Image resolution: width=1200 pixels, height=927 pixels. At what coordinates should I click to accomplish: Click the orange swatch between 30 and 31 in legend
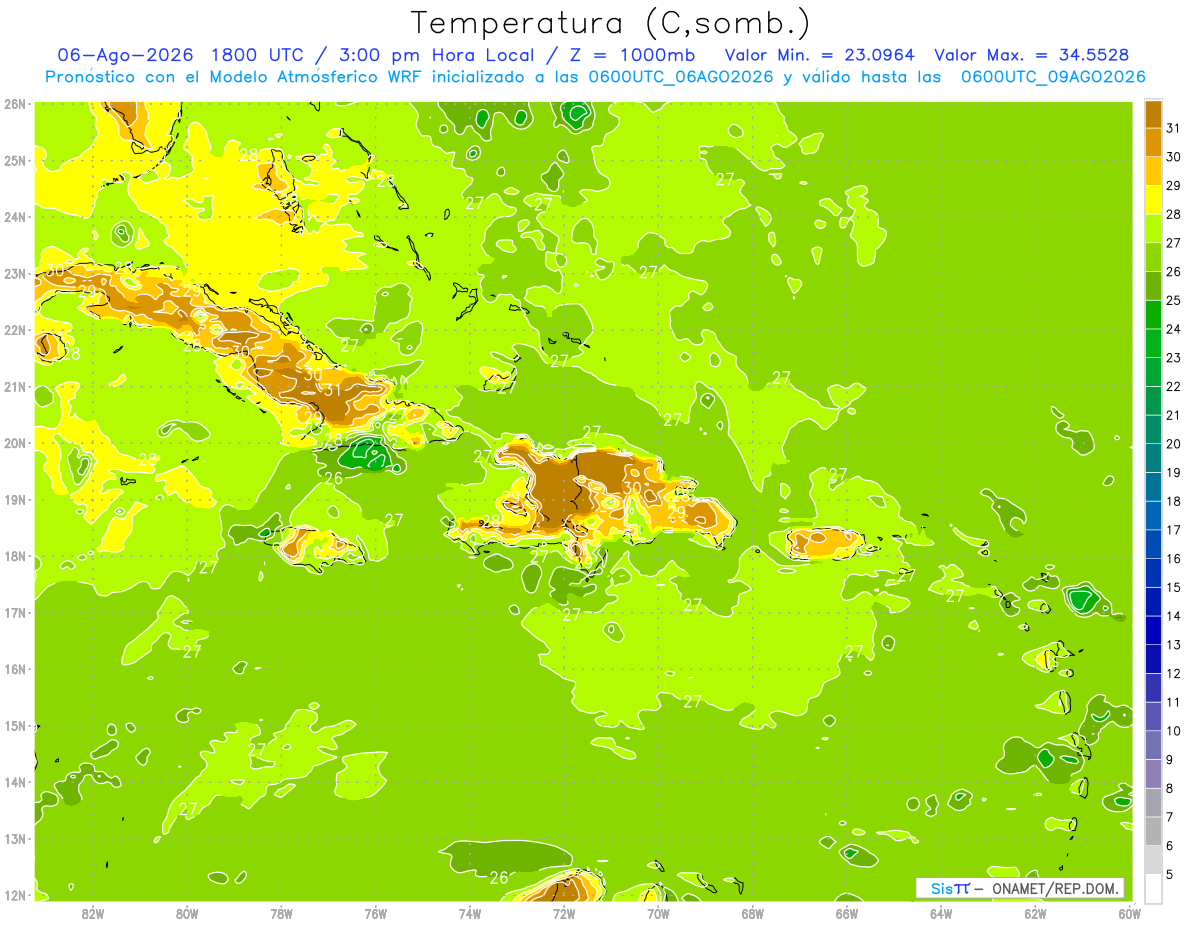click(1152, 142)
